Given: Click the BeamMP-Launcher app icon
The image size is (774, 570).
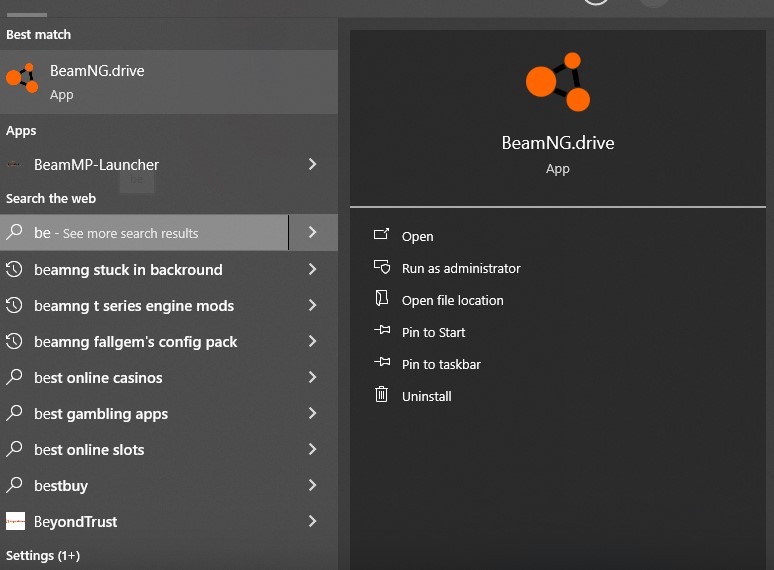Looking at the screenshot, I should 14,165.
